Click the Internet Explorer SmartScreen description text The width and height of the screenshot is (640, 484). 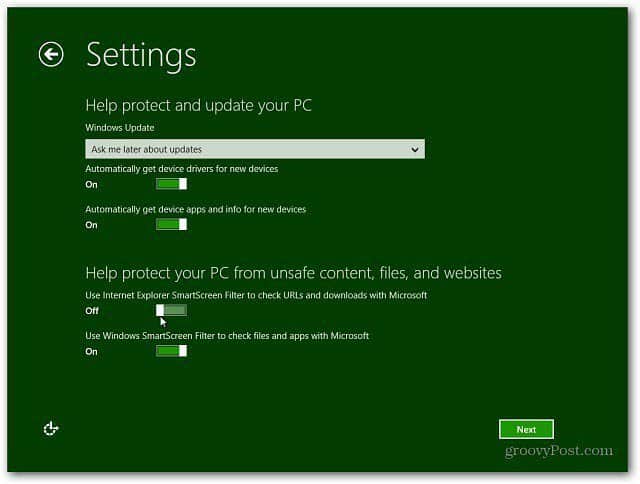[256, 295]
